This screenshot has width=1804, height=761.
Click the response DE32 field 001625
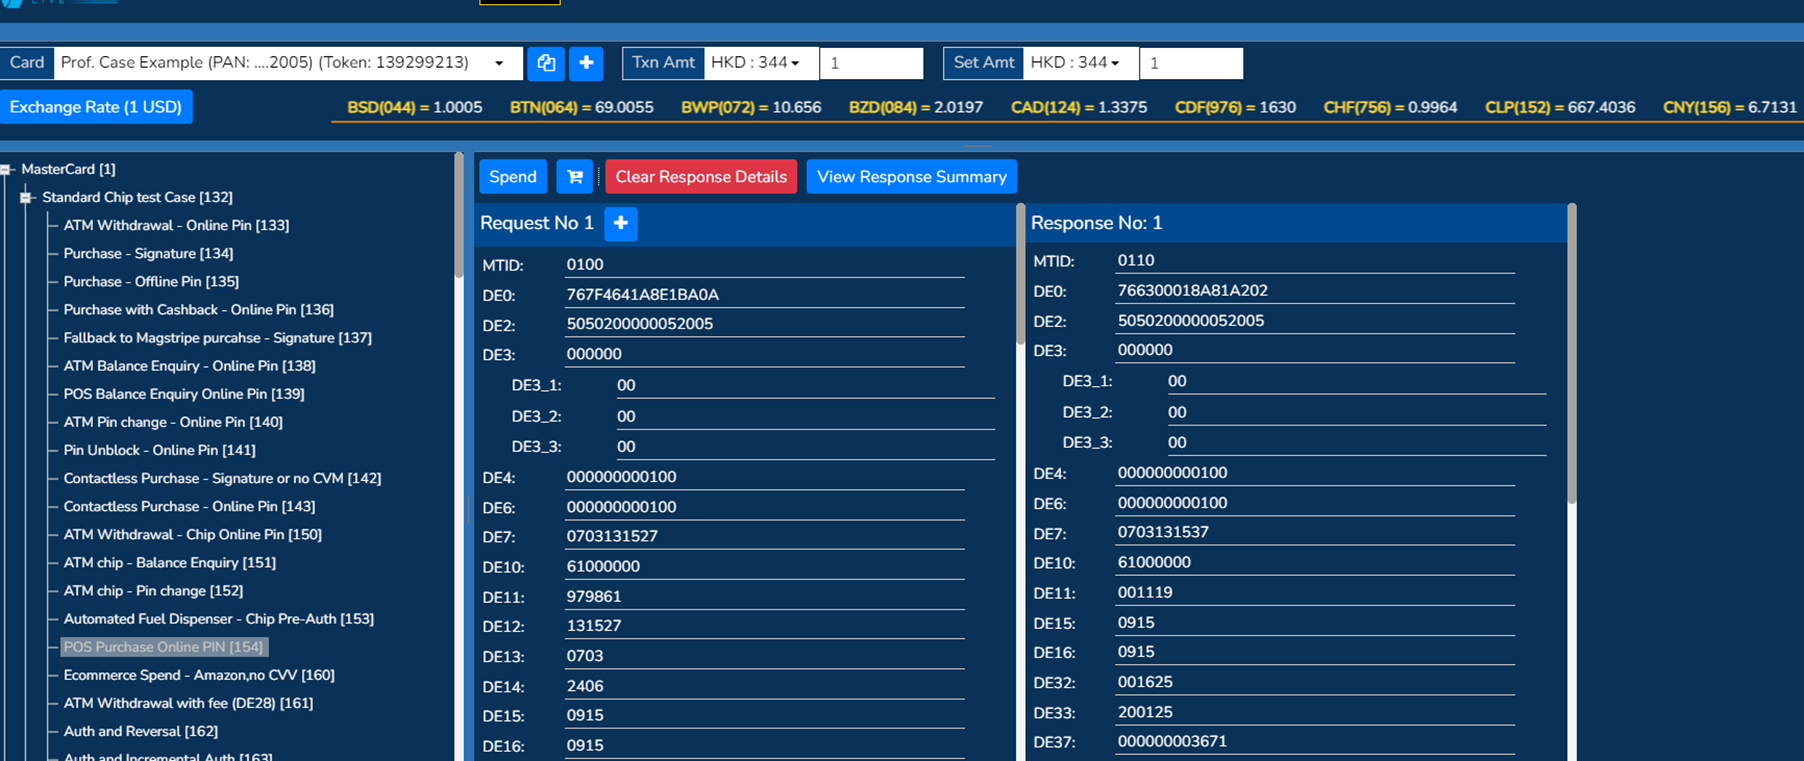pos(1315,682)
